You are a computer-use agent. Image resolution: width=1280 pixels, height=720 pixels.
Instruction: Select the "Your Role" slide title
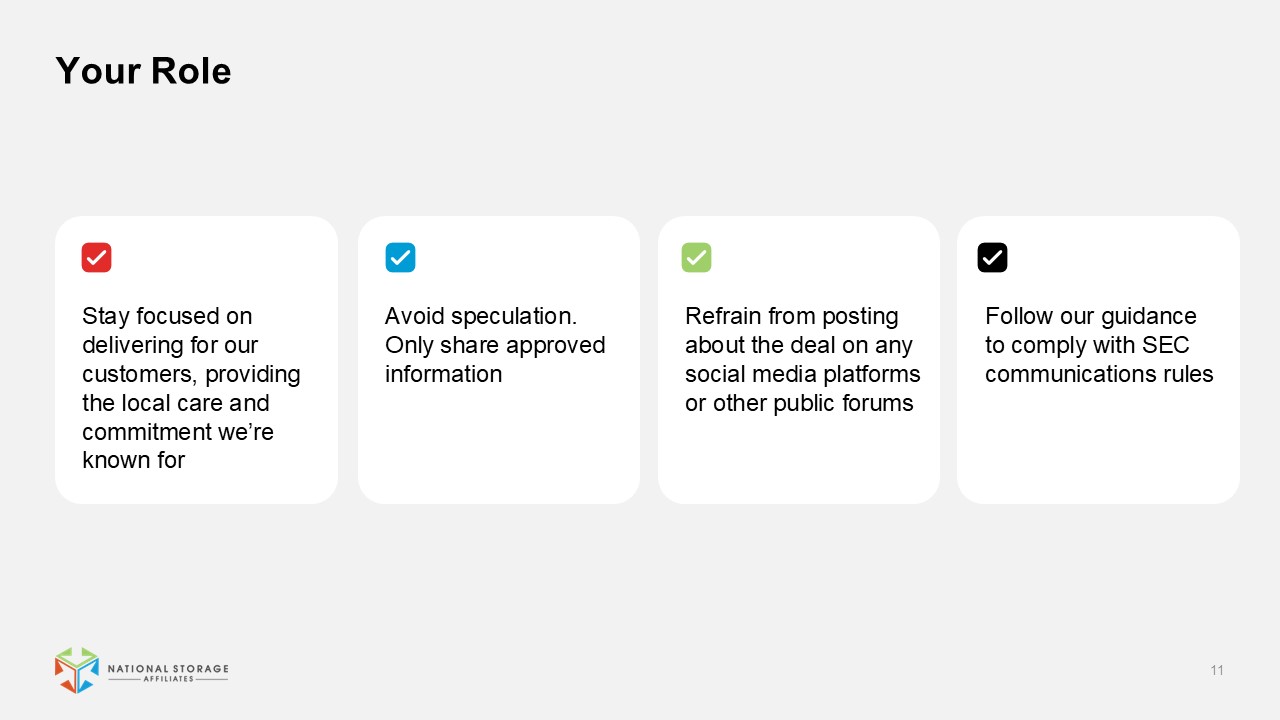143,71
